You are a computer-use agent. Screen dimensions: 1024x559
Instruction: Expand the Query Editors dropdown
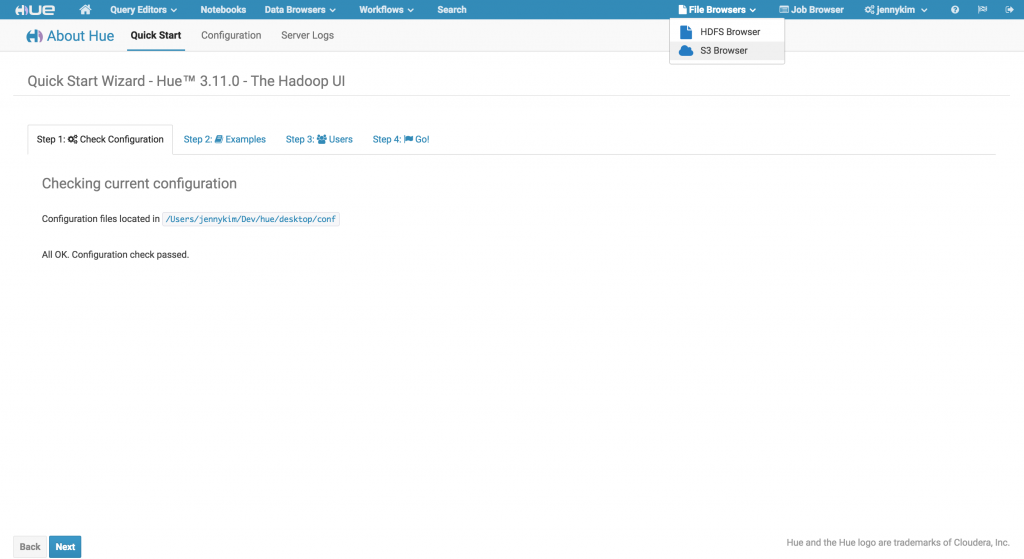[x=143, y=10]
